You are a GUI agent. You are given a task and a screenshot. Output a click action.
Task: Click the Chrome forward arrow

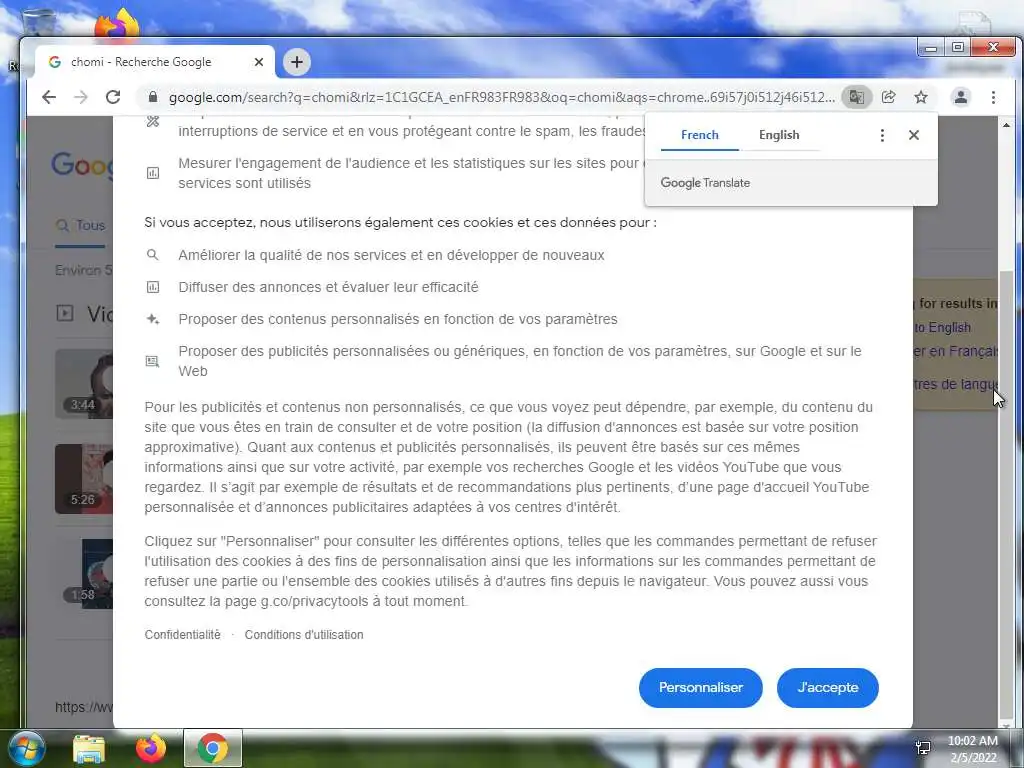(81, 97)
